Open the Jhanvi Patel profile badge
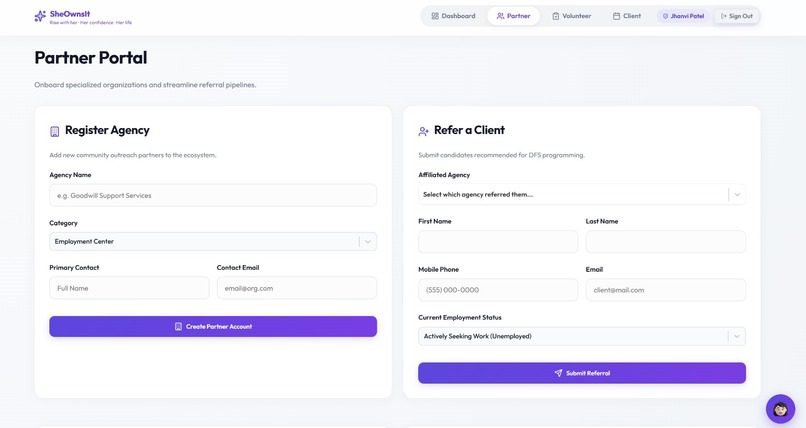The image size is (806, 428). coord(683,16)
